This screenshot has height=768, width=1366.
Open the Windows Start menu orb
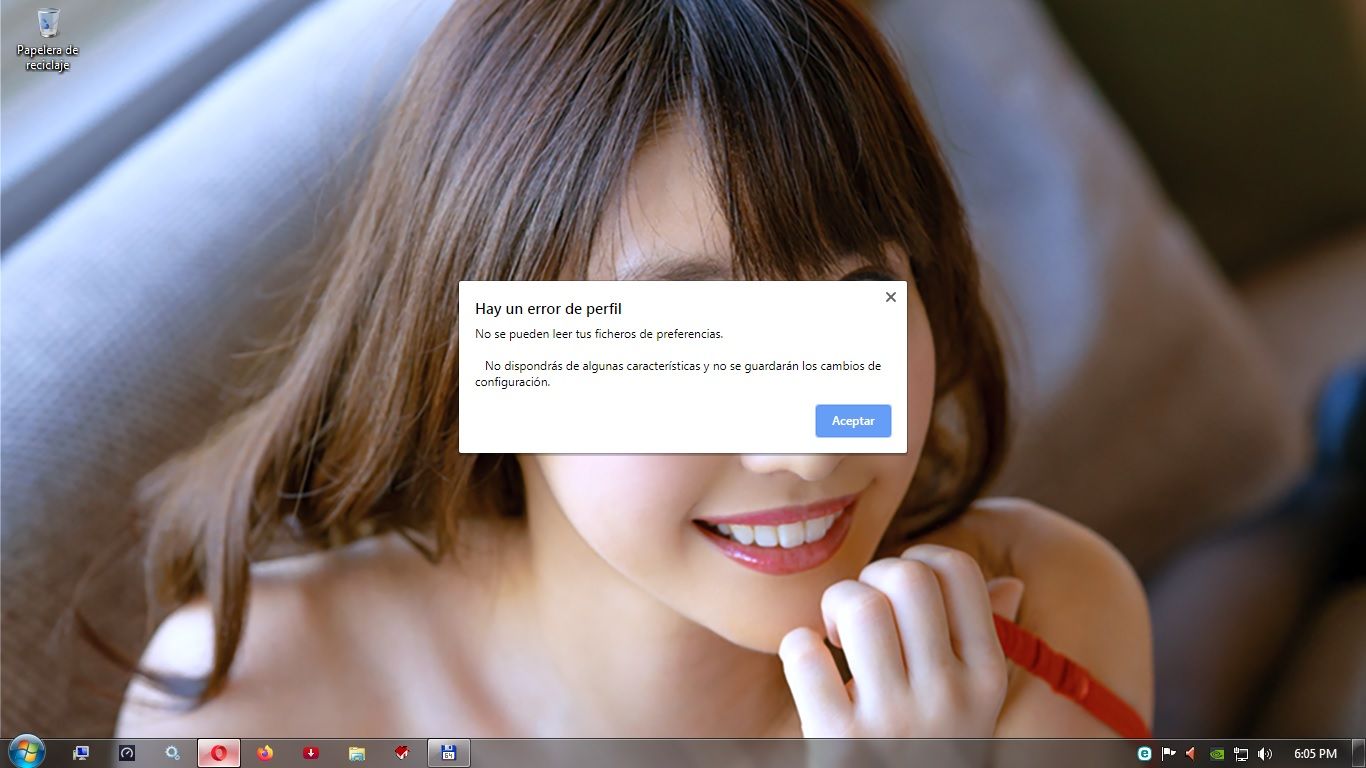pos(26,753)
